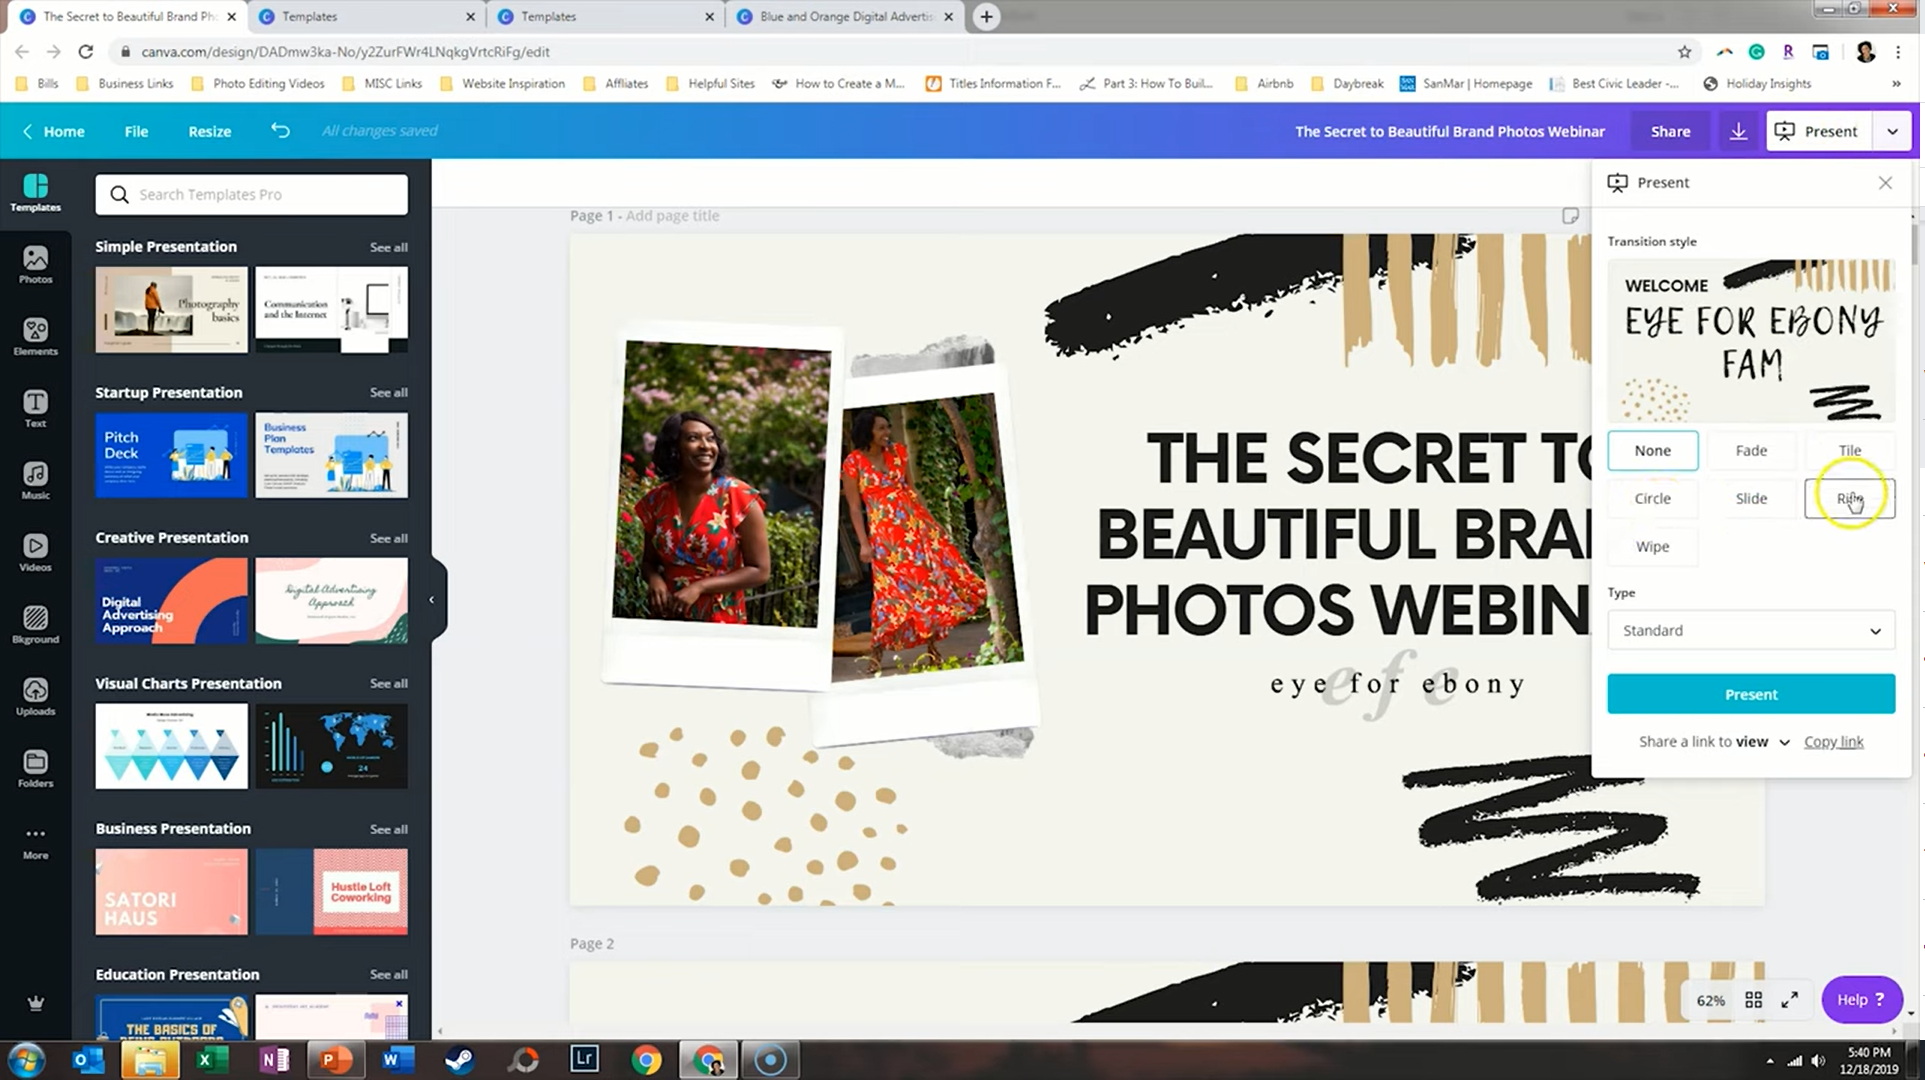Image resolution: width=1925 pixels, height=1080 pixels.
Task: Click the download icon in the top bar
Action: click(1738, 130)
